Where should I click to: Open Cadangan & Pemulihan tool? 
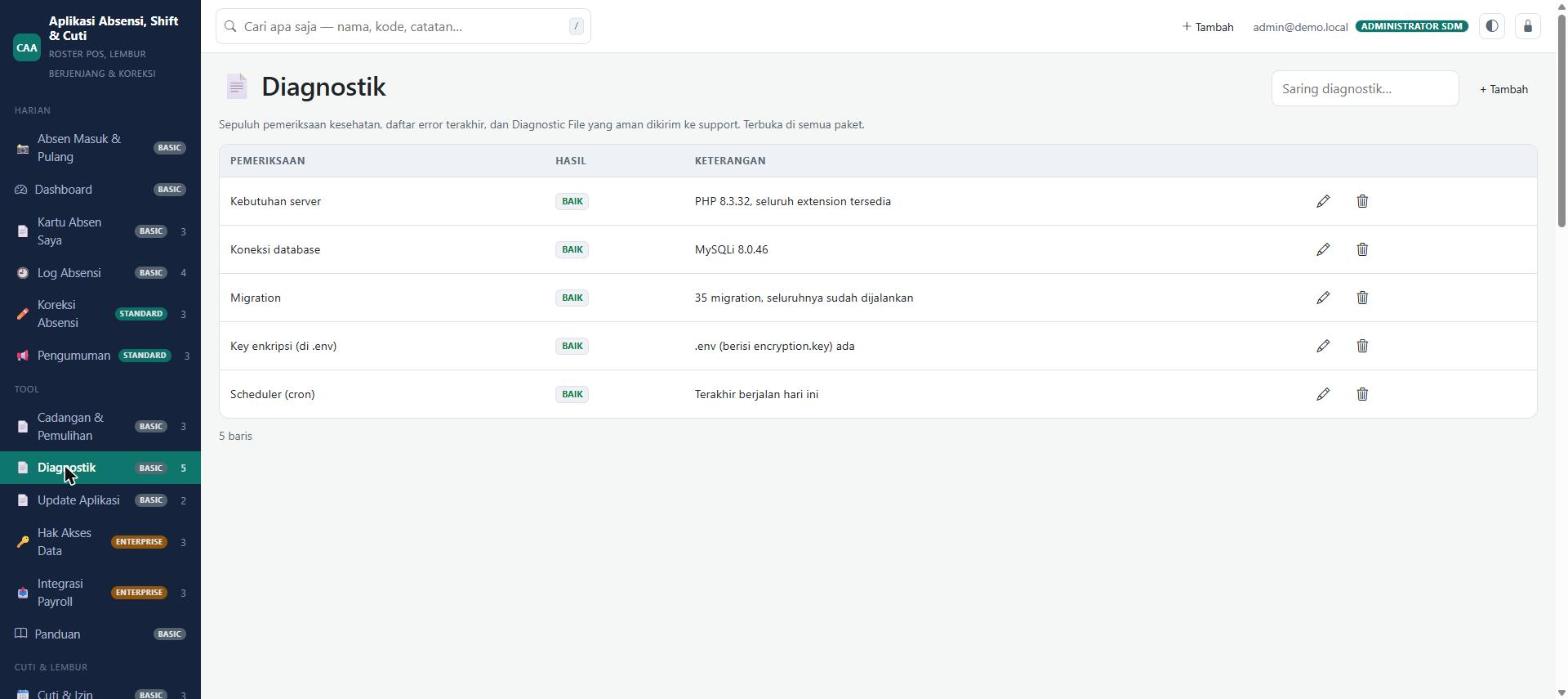point(100,427)
